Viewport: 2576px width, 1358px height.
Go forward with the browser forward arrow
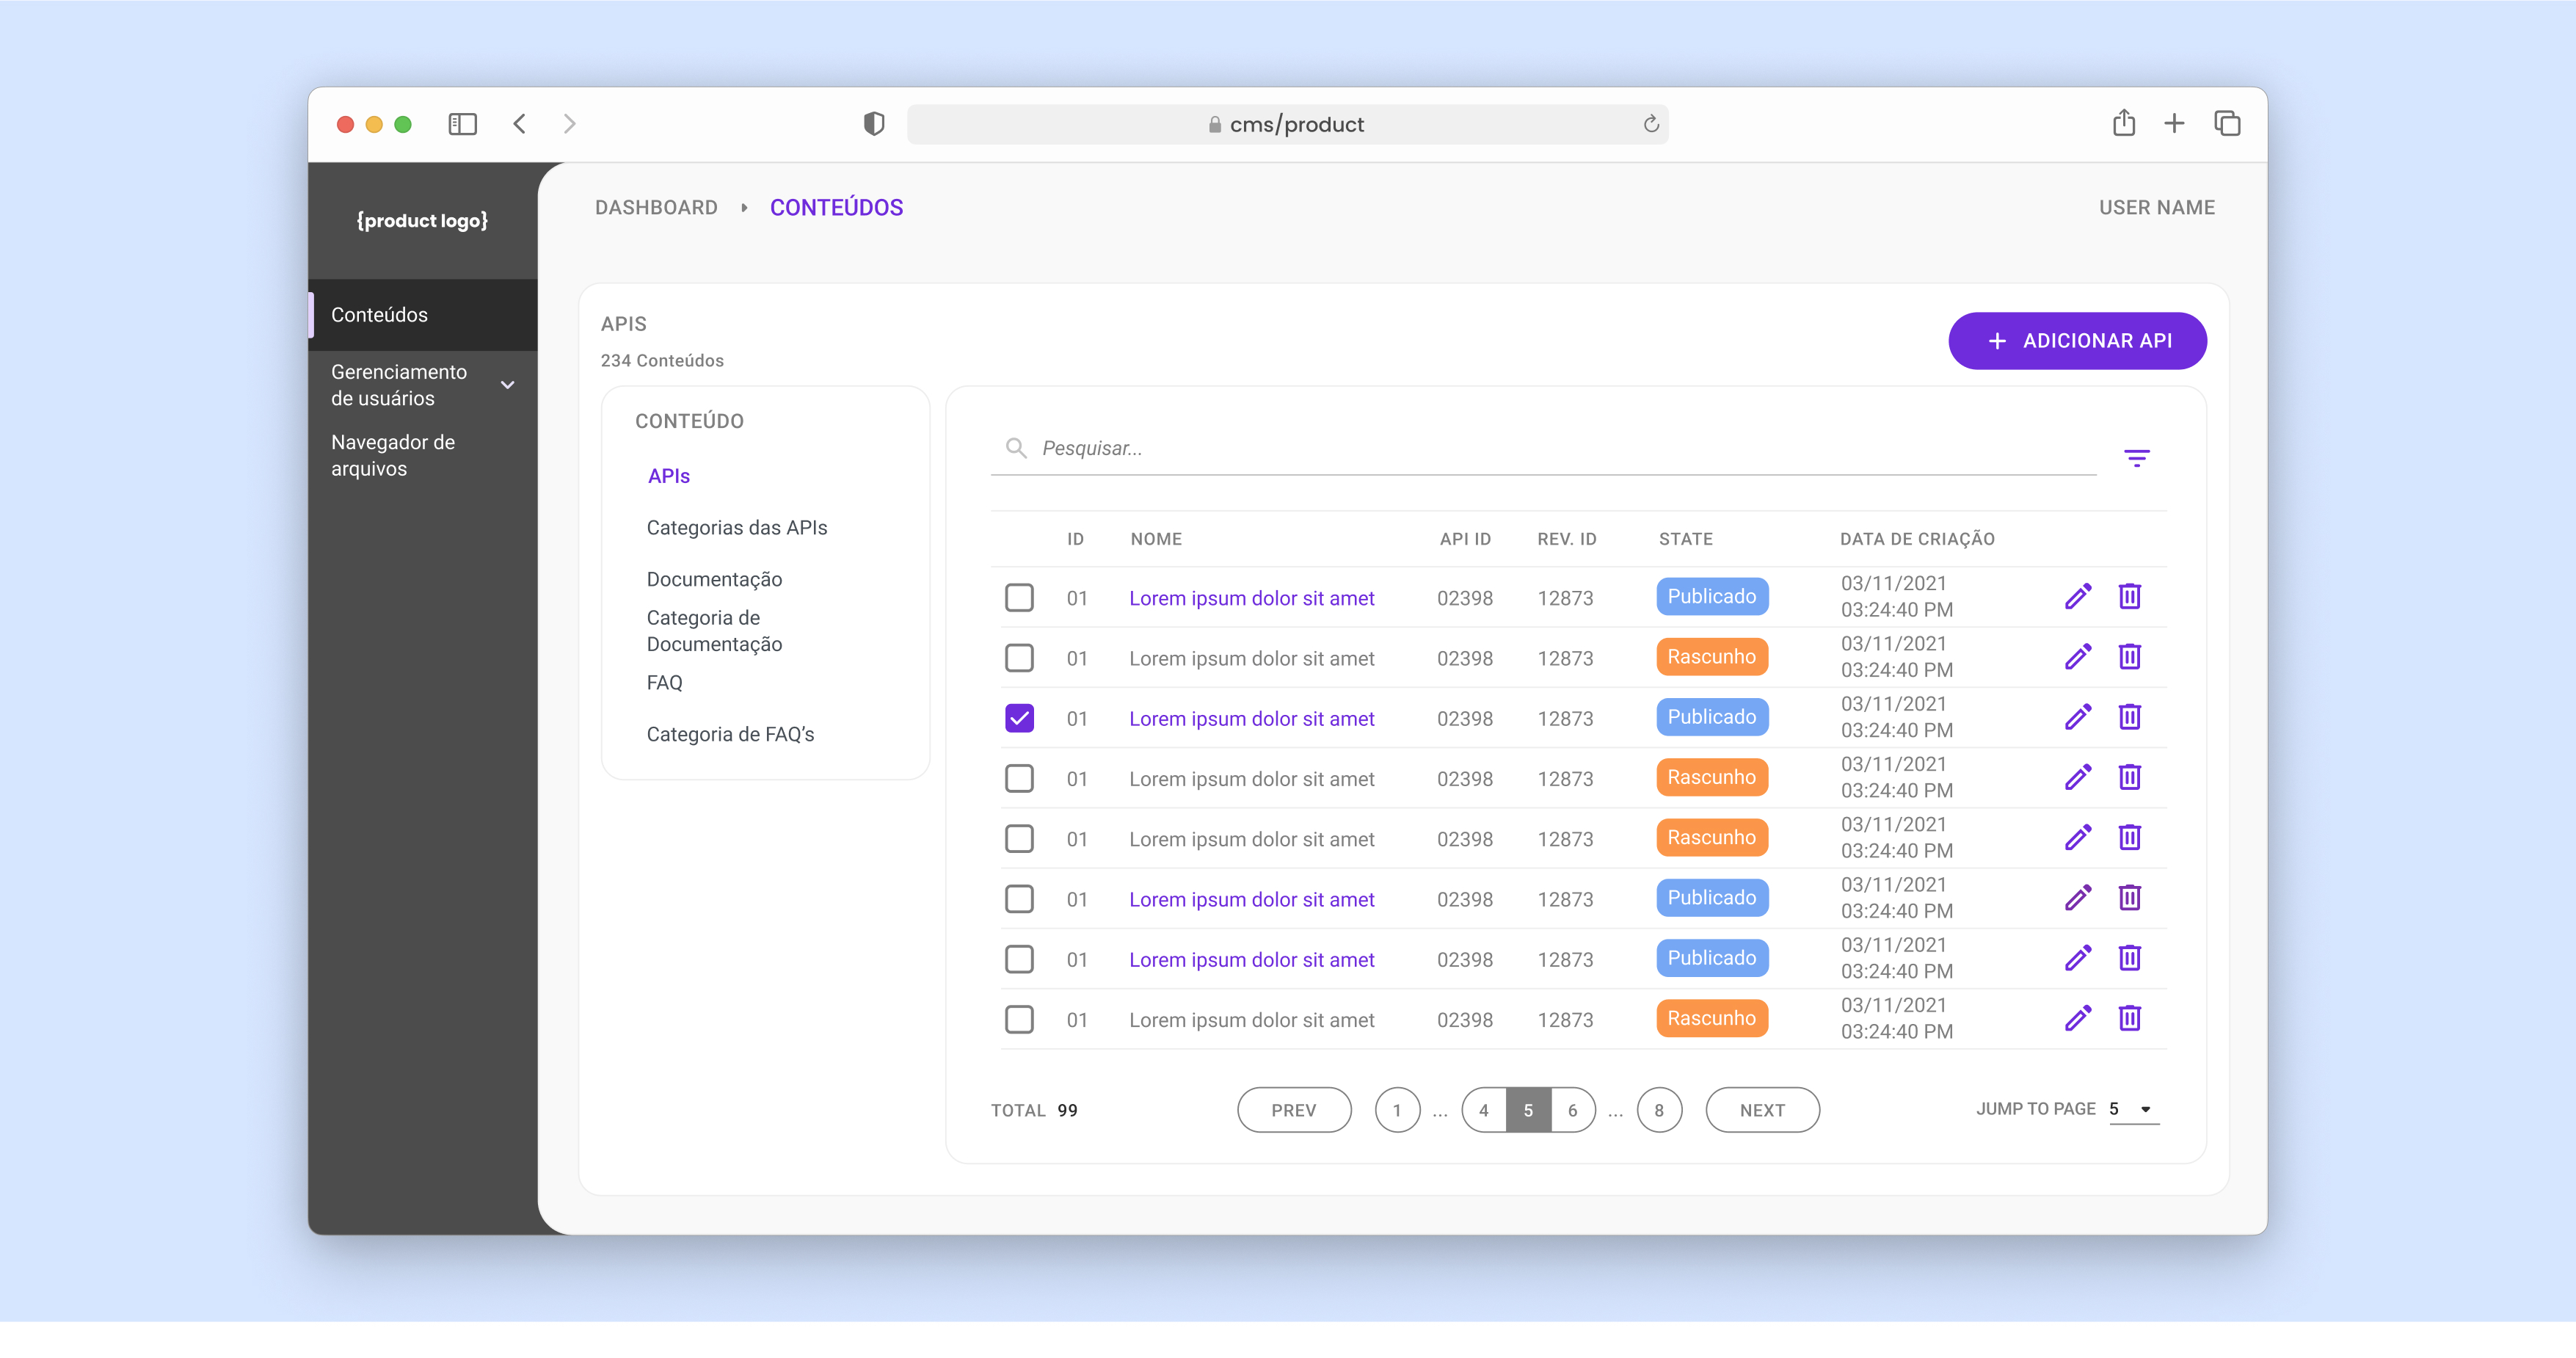569,124
